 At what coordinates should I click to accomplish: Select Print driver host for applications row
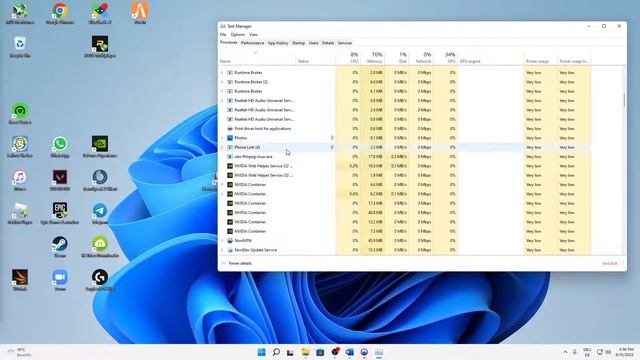404,129
